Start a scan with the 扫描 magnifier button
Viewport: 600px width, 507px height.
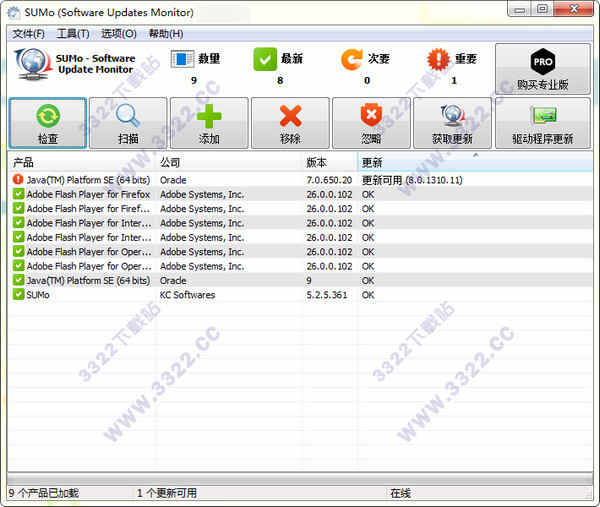(x=128, y=123)
